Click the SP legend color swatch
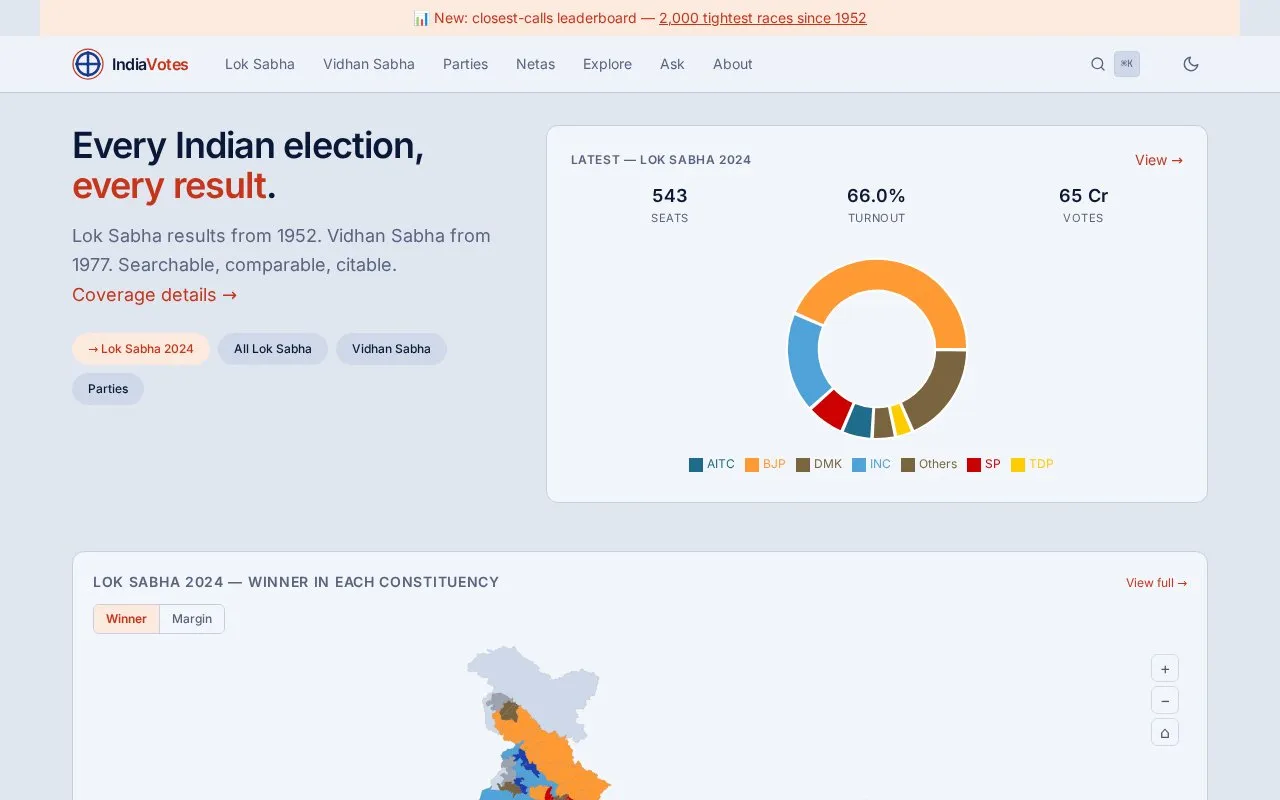The width and height of the screenshot is (1280, 800). [974, 465]
